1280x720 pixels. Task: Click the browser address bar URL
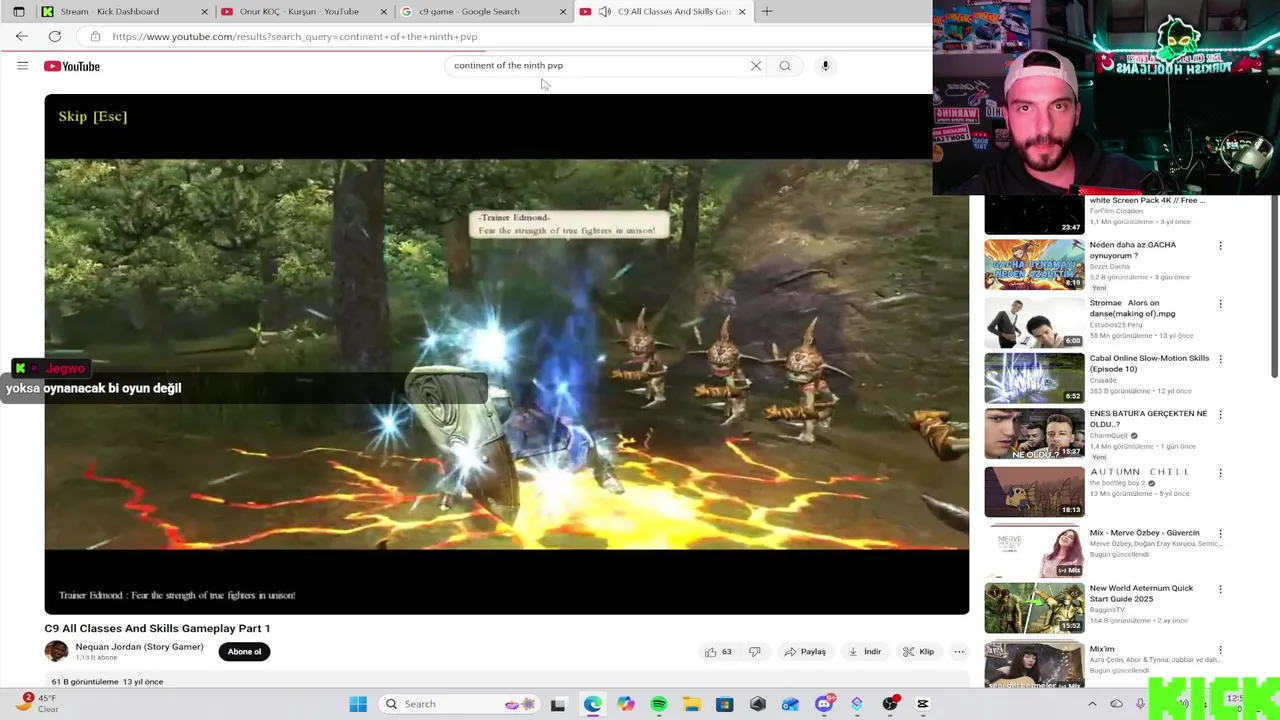(x=295, y=37)
